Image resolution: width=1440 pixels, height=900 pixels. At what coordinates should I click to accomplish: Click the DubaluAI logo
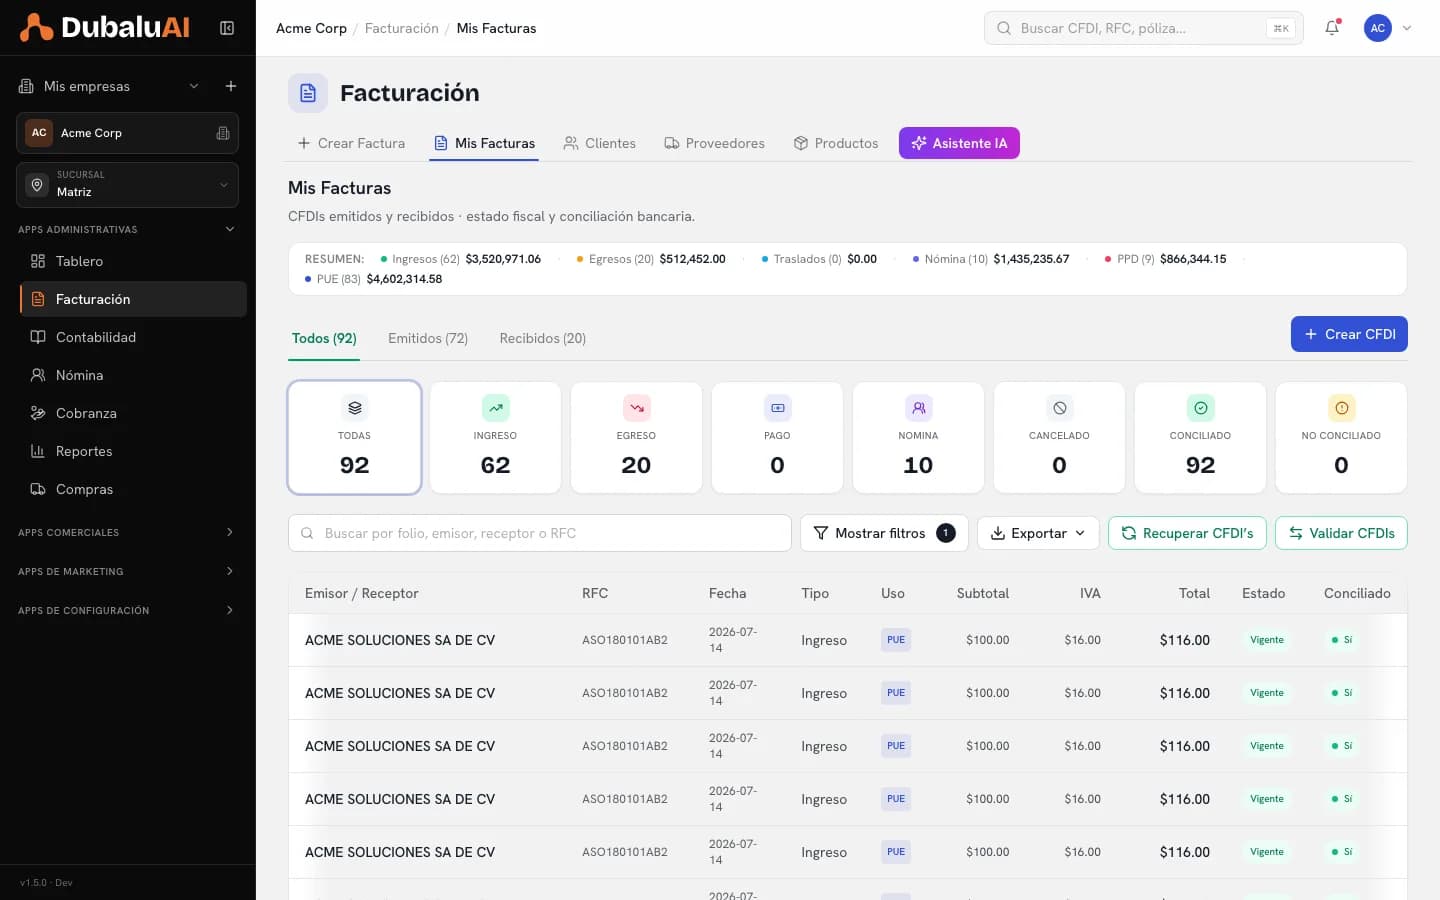(x=104, y=28)
